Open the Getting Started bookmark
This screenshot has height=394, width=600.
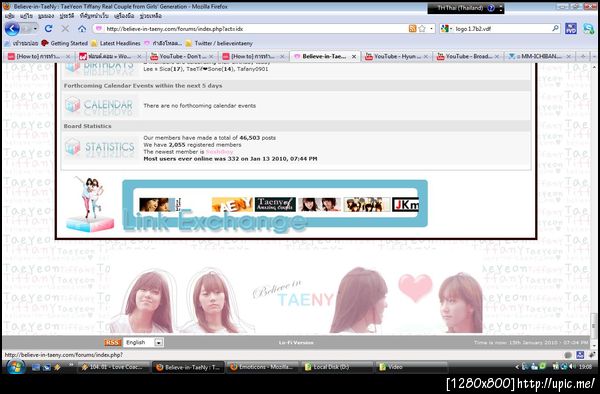[64, 43]
